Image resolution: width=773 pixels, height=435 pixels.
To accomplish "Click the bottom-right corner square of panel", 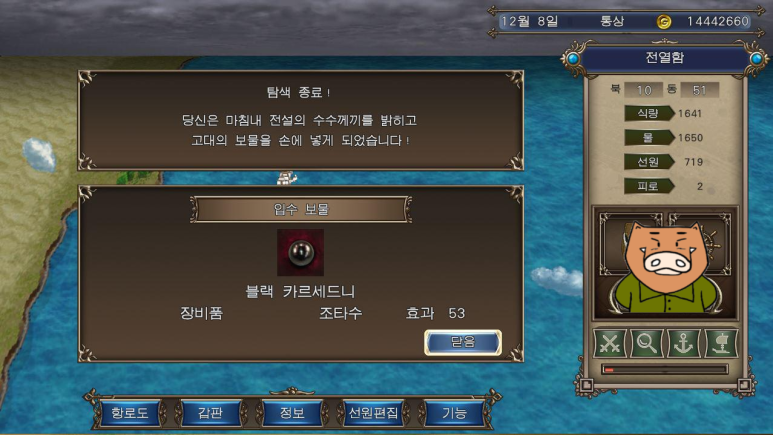I will point(744,385).
